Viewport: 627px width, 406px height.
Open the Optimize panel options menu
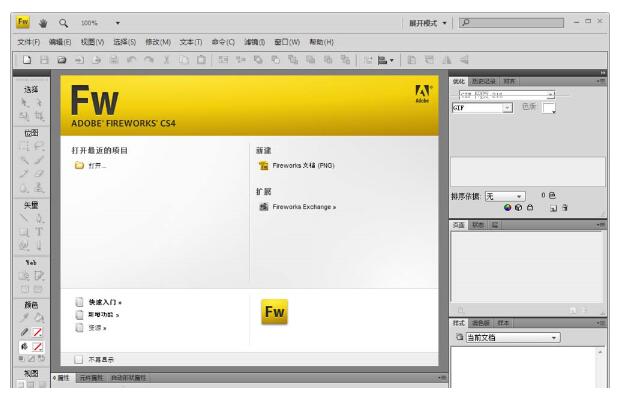click(x=601, y=82)
